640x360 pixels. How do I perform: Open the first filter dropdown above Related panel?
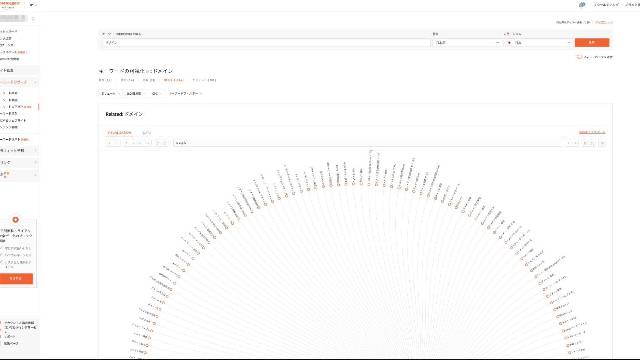(x=109, y=93)
